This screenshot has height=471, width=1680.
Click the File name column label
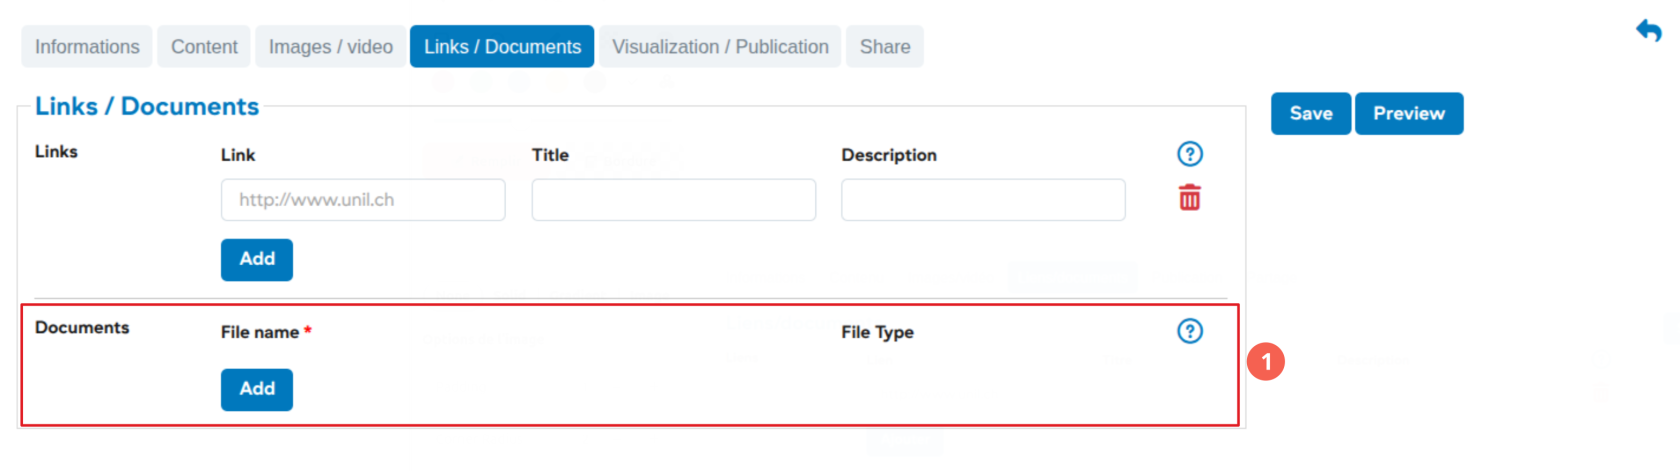(x=260, y=332)
